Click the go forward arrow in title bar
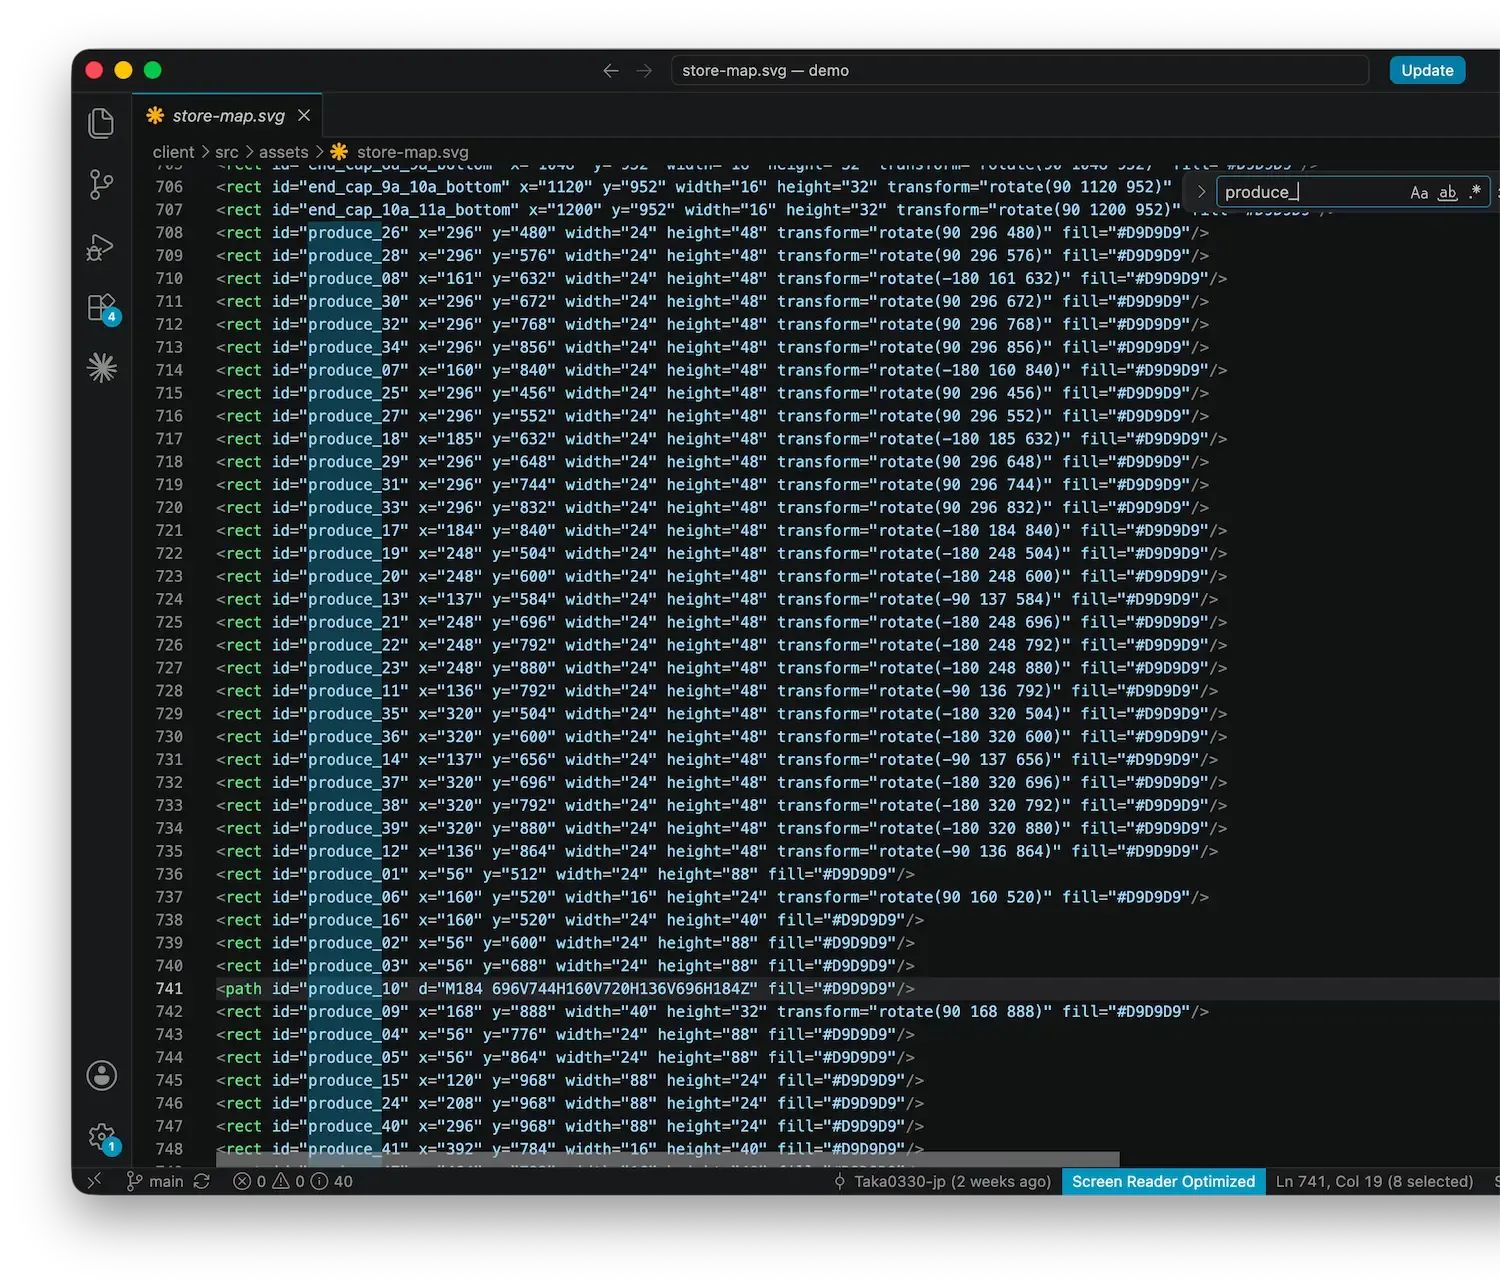 tap(644, 71)
